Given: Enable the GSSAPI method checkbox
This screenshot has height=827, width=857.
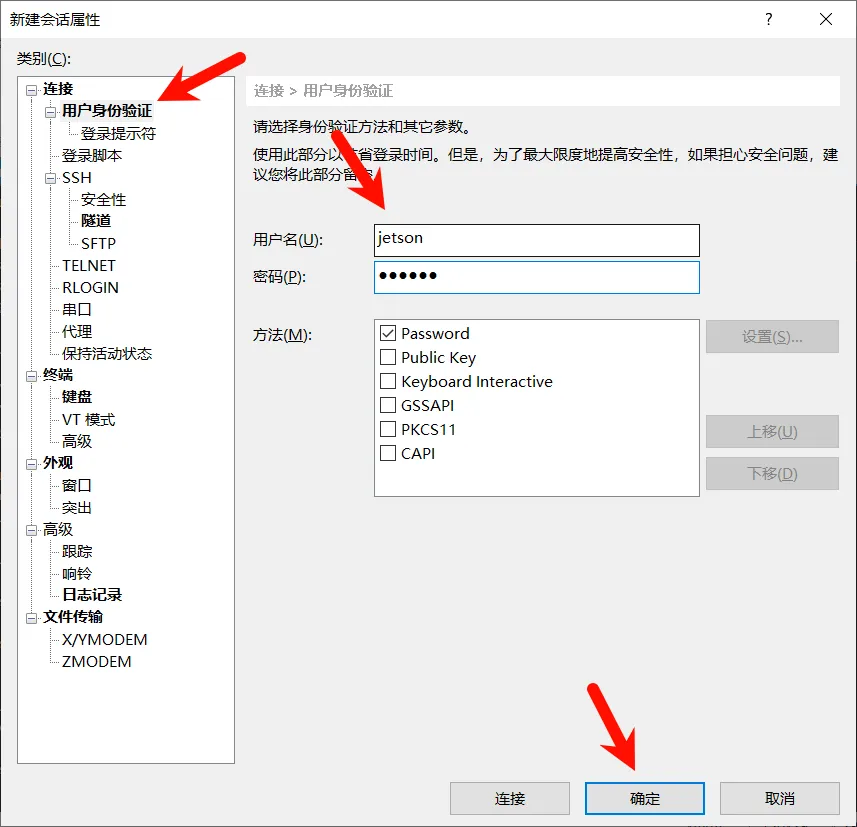Looking at the screenshot, I should (388, 405).
